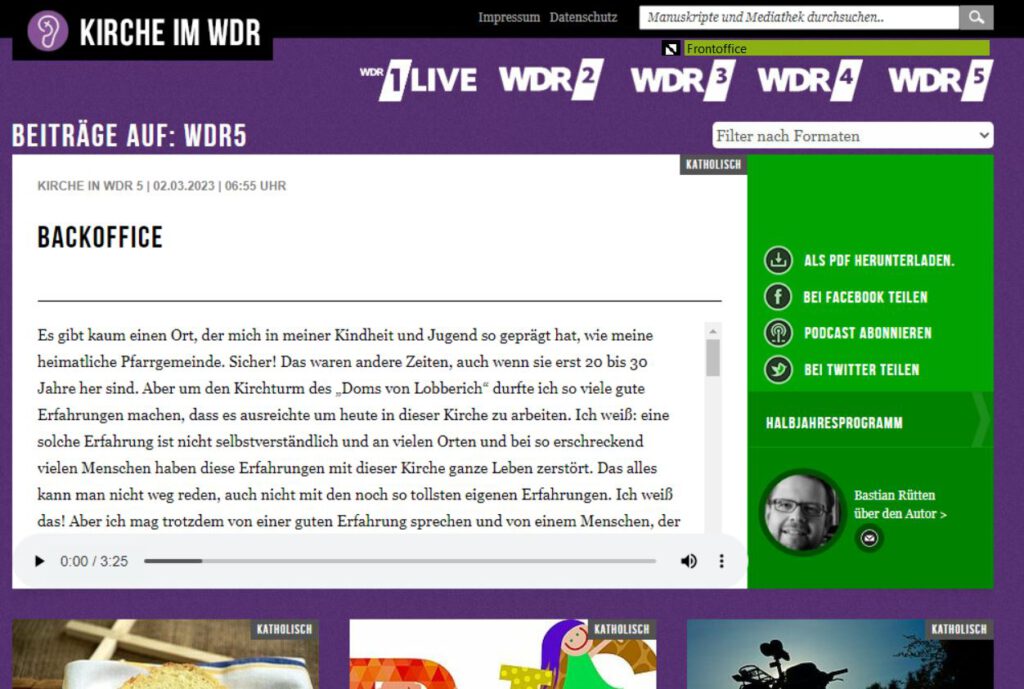The height and width of the screenshot is (689, 1024).
Task: Open the Filter nach Formaten dropdown
Action: pos(853,136)
